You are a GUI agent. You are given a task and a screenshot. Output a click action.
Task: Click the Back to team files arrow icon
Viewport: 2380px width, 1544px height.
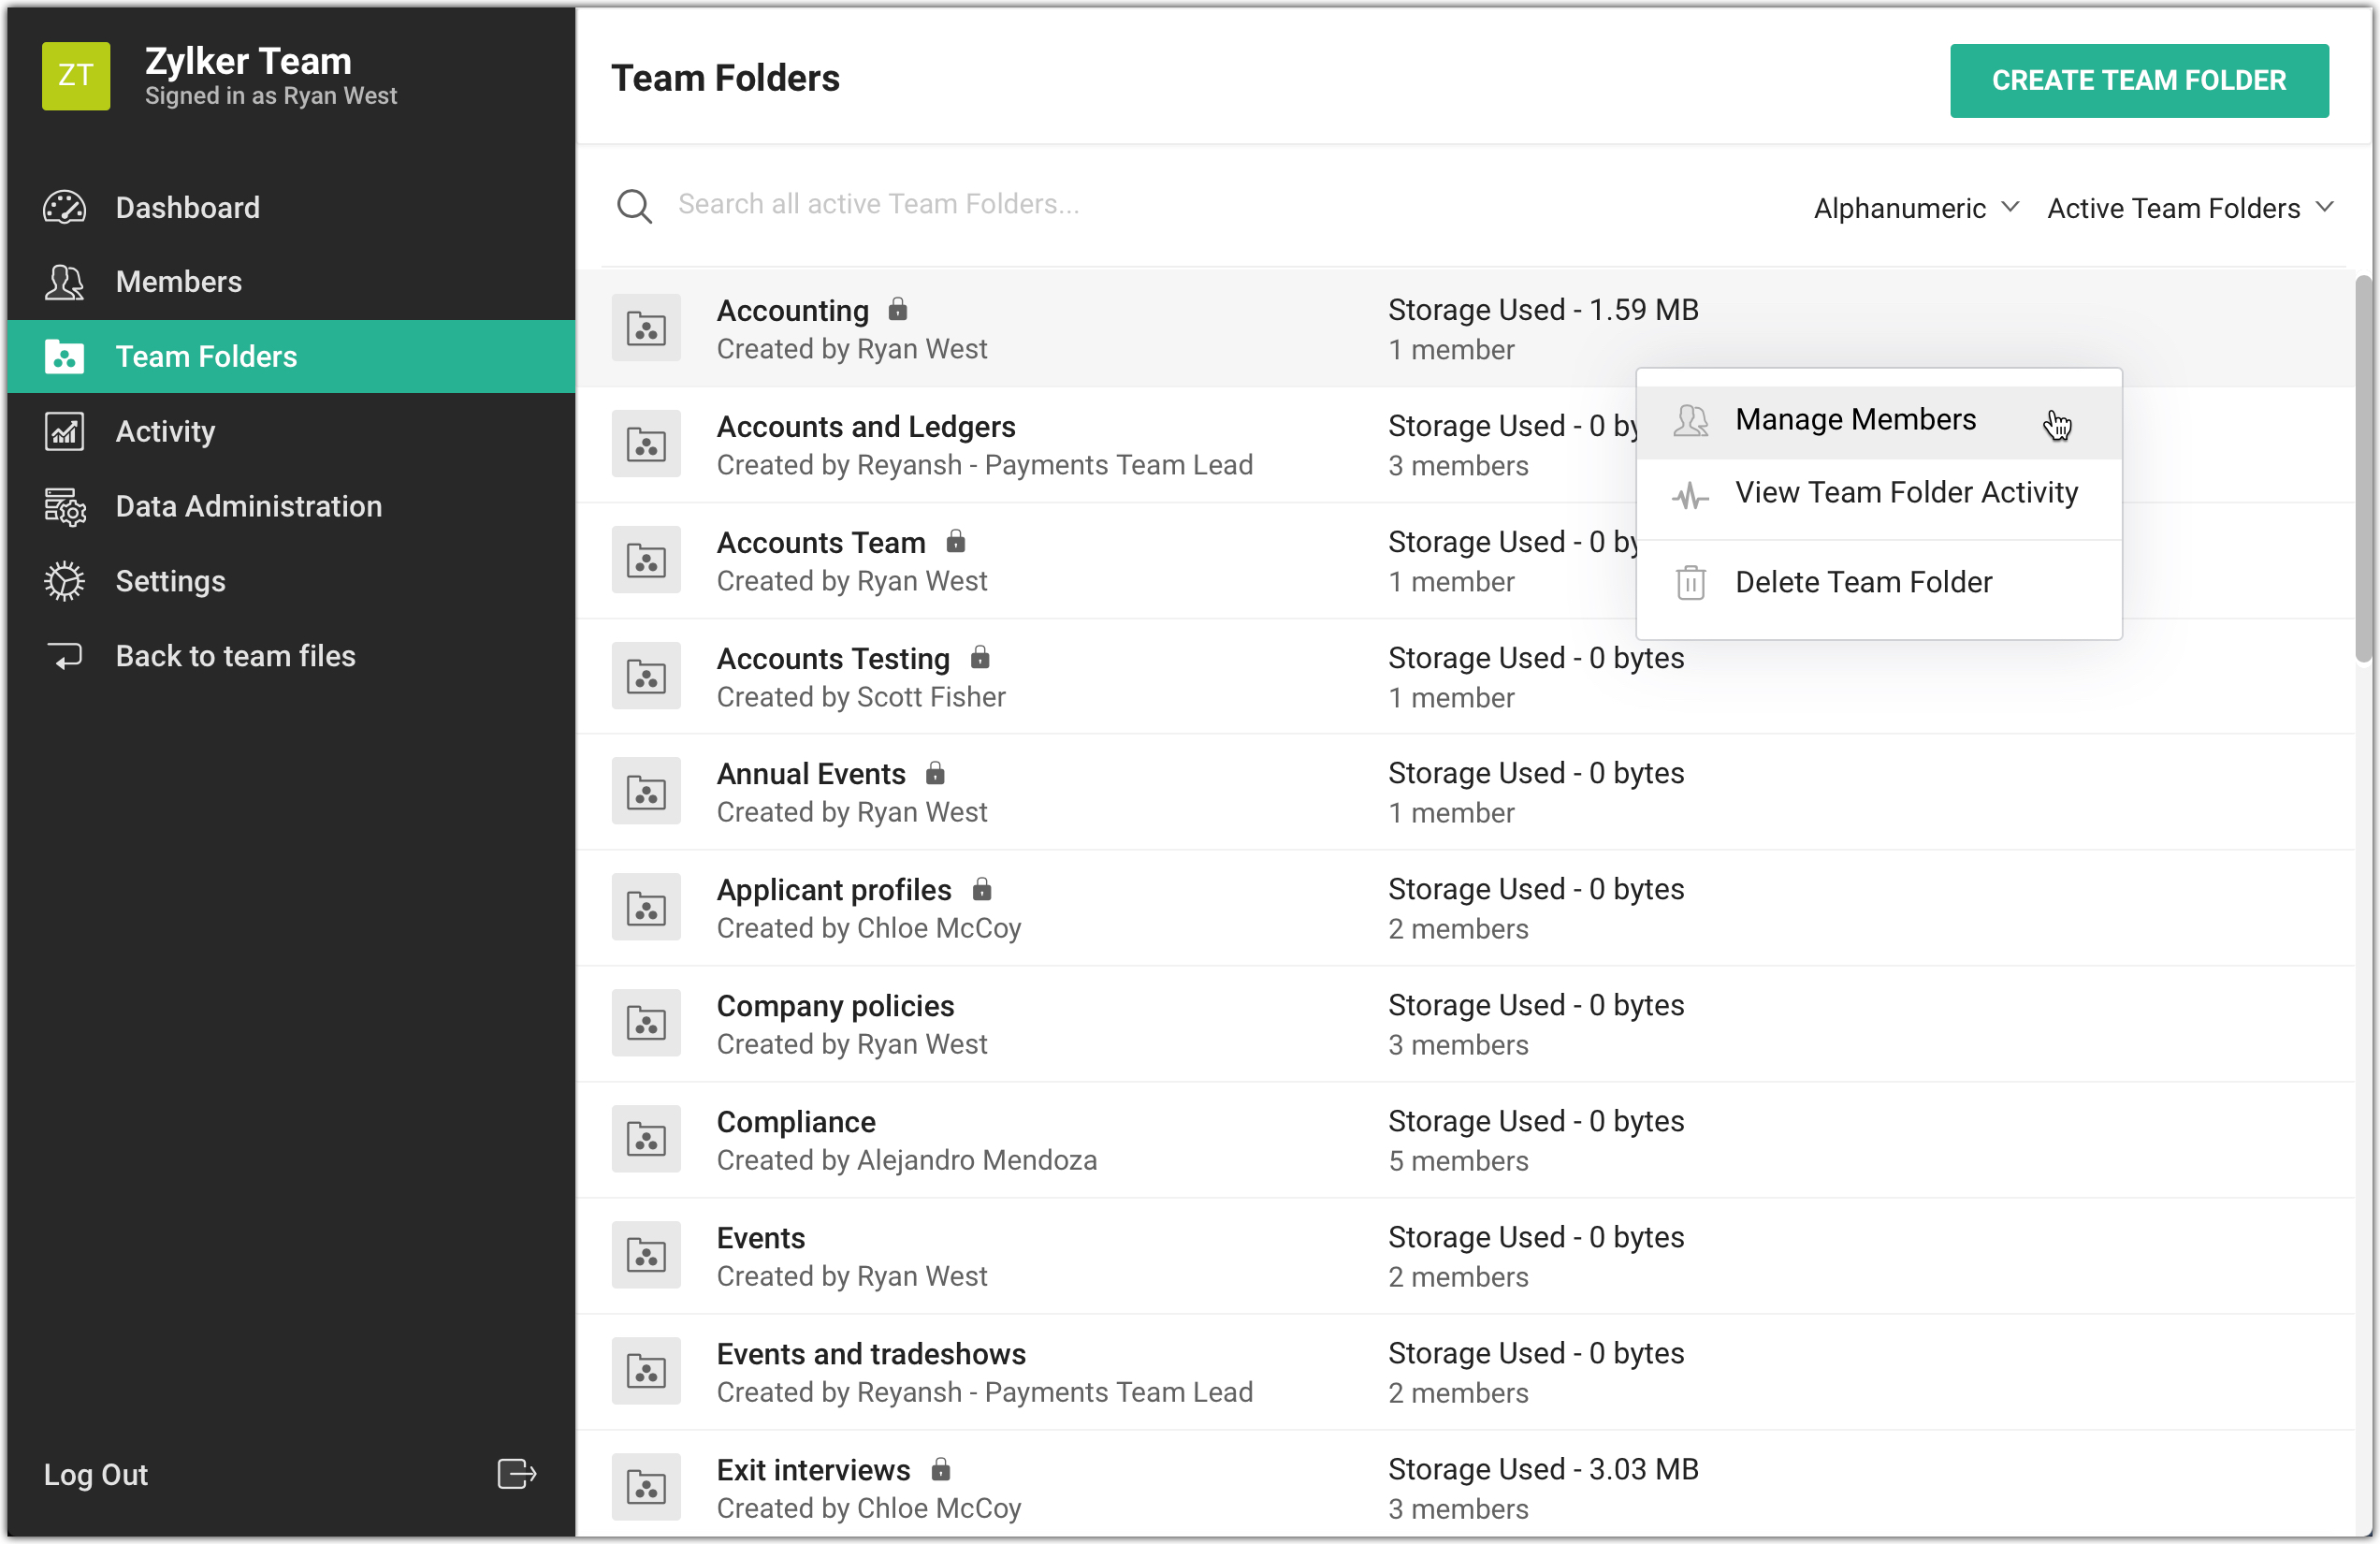(64, 656)
